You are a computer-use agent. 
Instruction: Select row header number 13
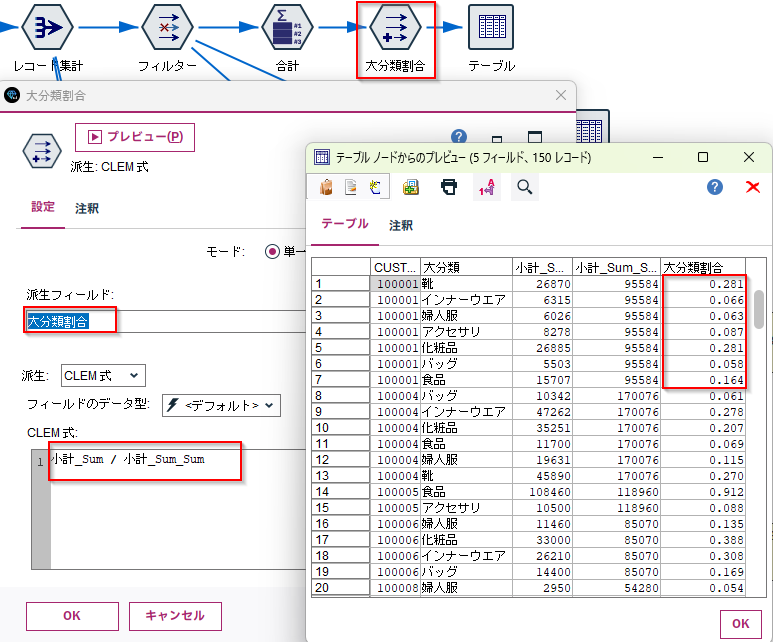[x=341, y=475]
